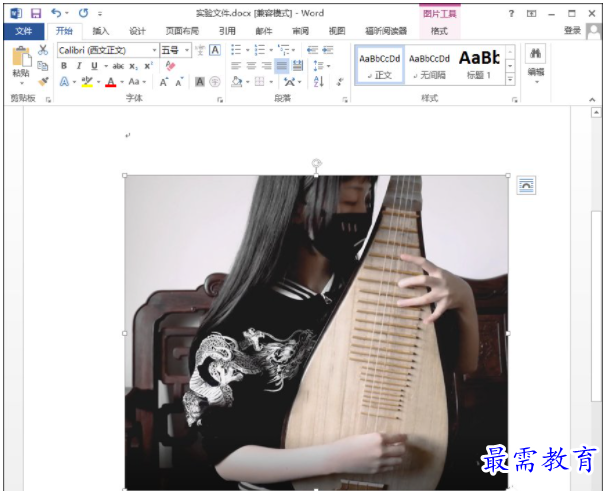Click the Cut scissors icon
This screenshot has height=491, width=605.
tap(43, 50)
